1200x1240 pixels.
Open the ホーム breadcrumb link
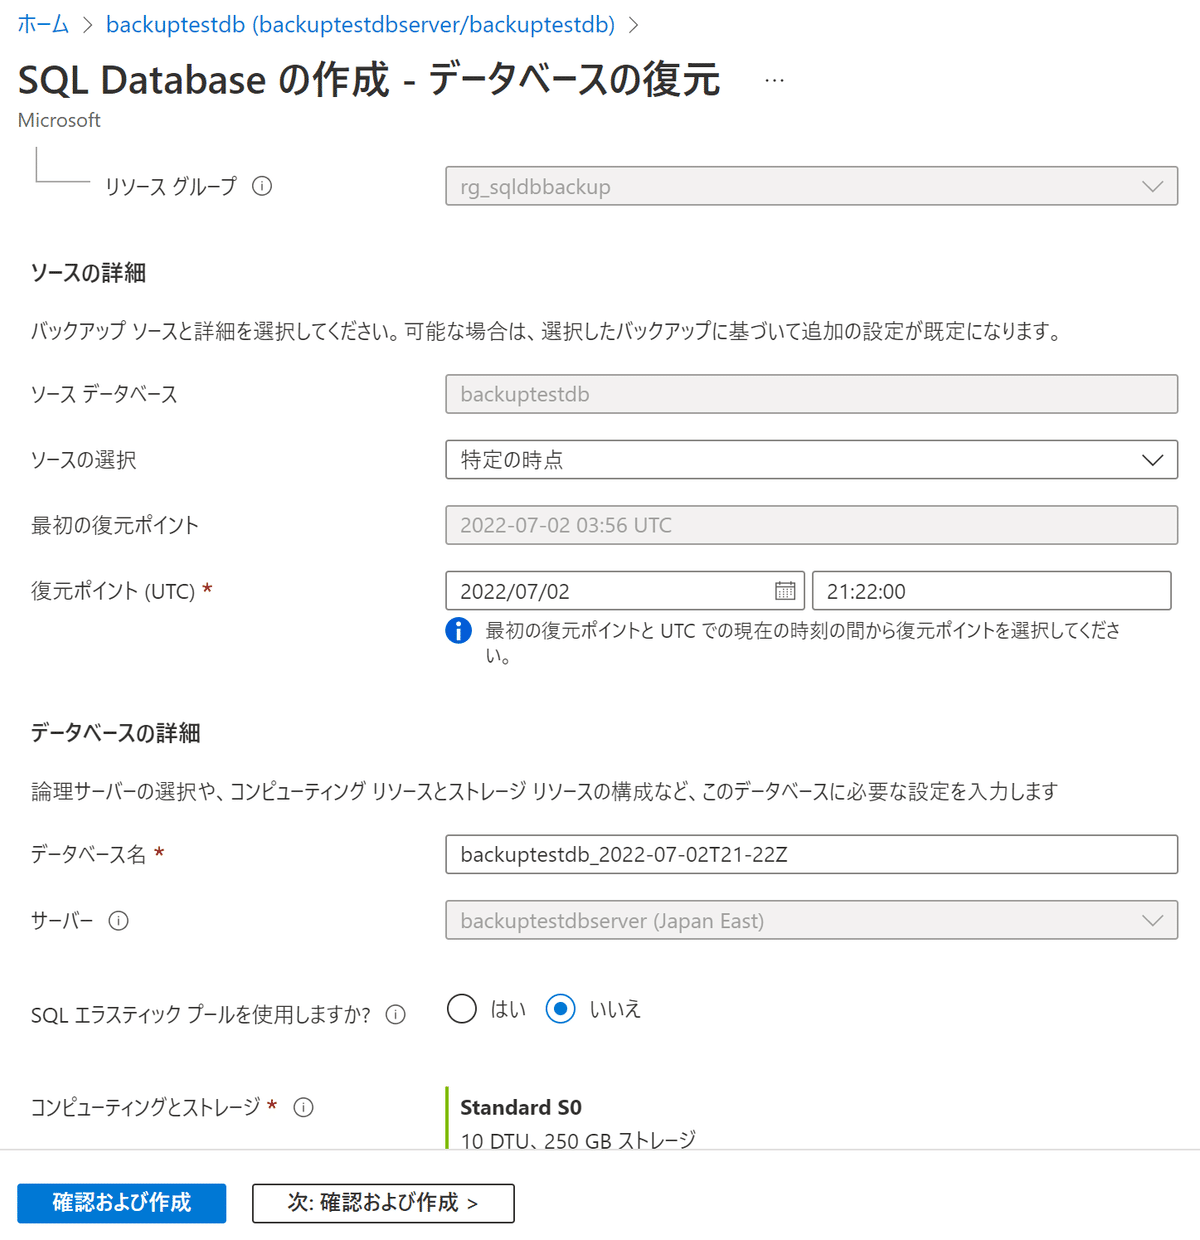coord(43,25)
